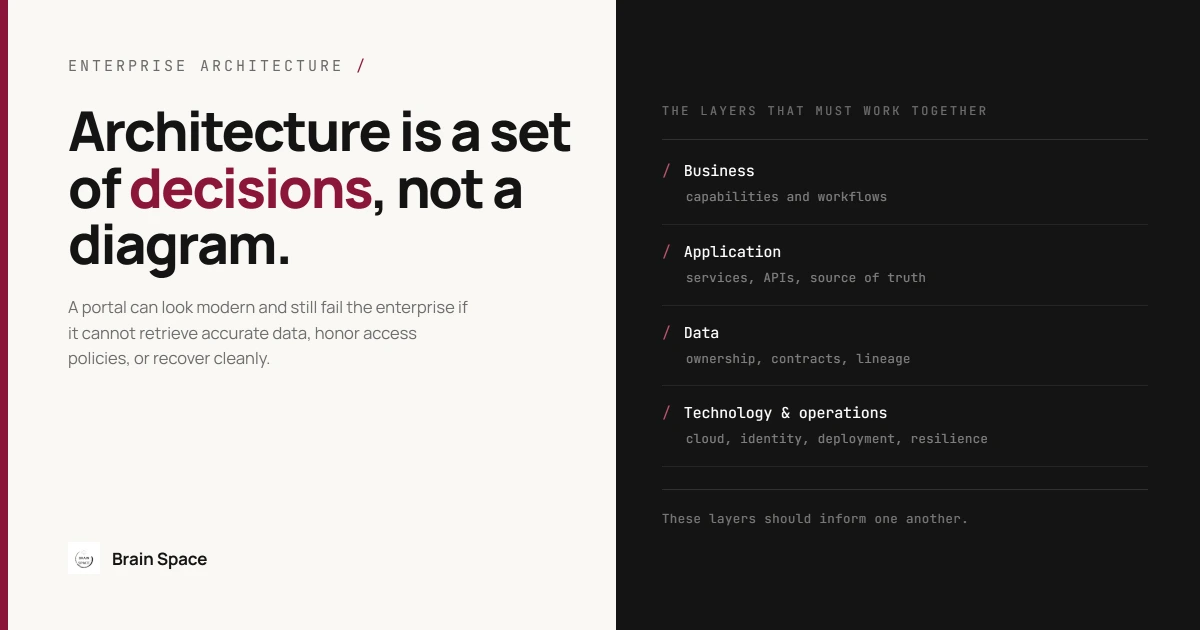Click the slash beside Technology & operations
Viewport: 1200px width, 630px height.
pyautogui.click(x=667, y=413)
